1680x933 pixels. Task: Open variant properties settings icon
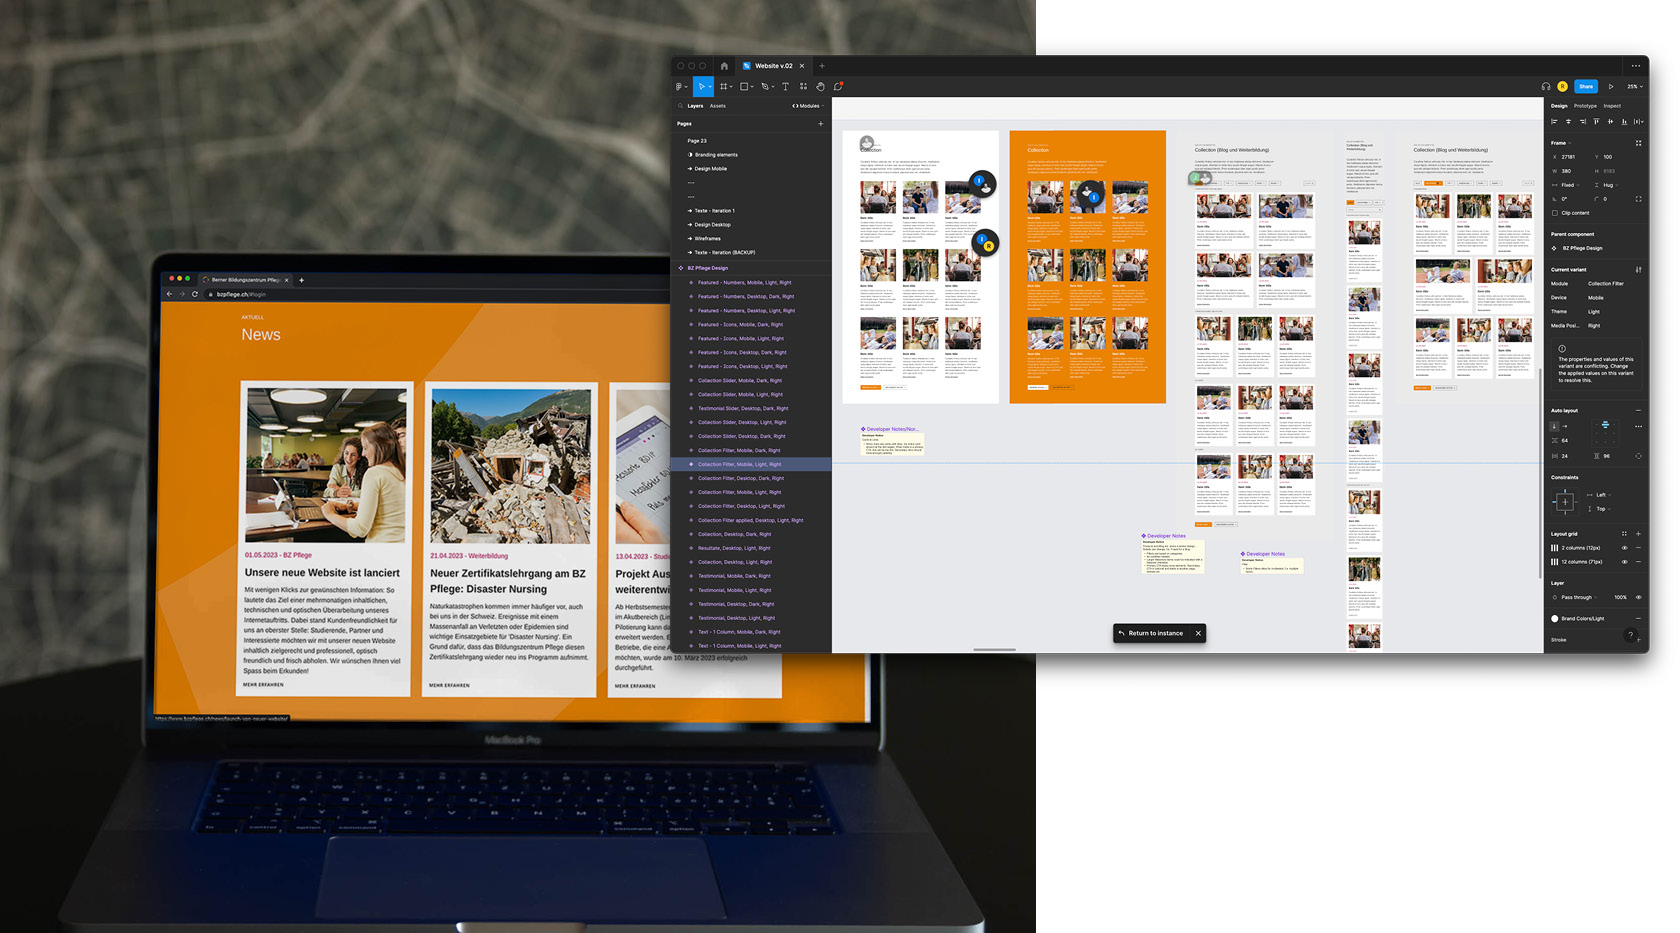(1638, 269)
